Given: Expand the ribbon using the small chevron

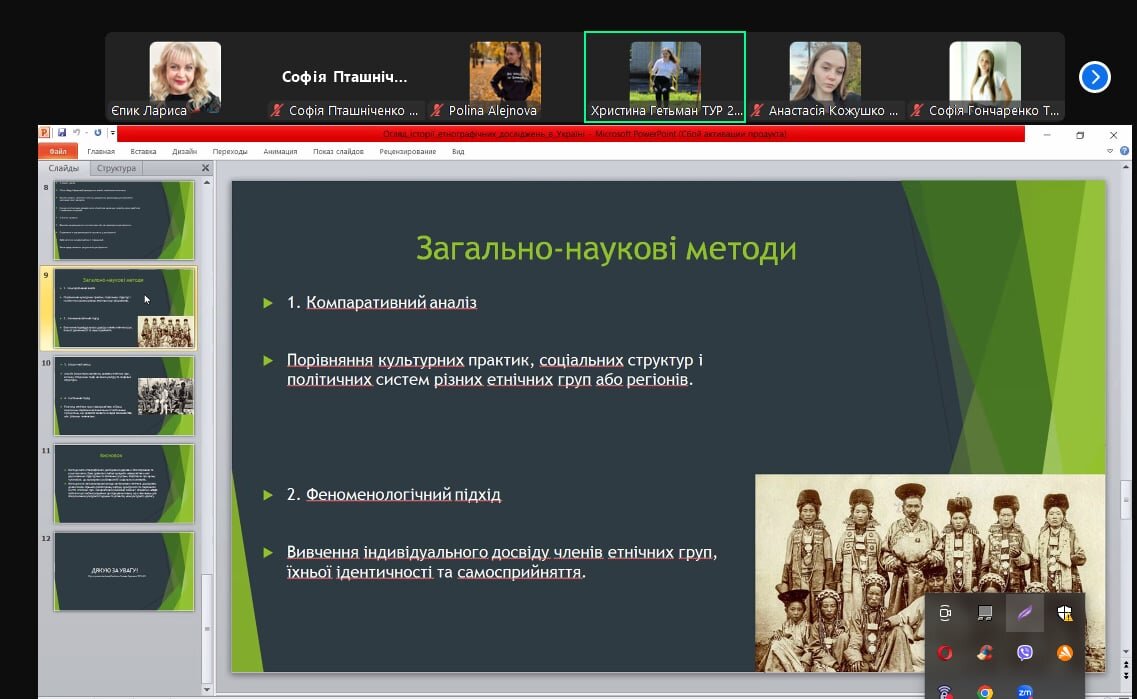Looking at the screenshot, I should [x=1109, y=152].
